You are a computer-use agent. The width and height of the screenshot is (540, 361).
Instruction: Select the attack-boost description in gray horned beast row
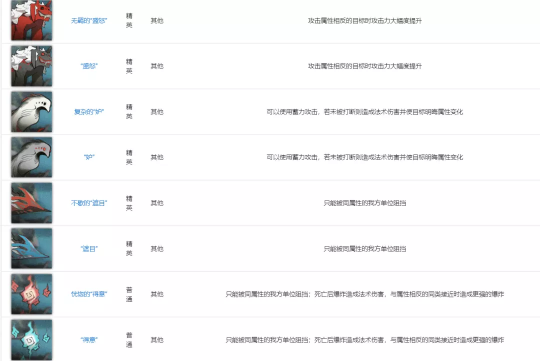point(365,66)
